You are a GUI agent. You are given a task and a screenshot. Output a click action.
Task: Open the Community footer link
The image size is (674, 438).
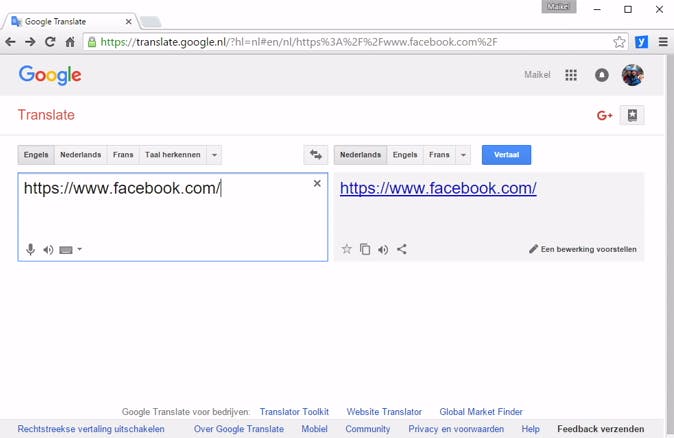point(368,429)
